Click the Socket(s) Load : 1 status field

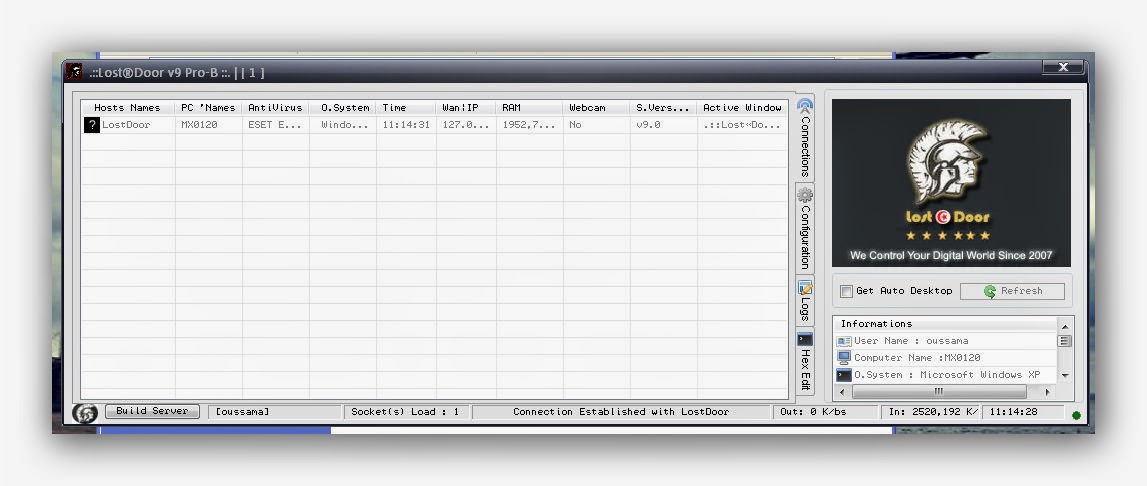407,412
